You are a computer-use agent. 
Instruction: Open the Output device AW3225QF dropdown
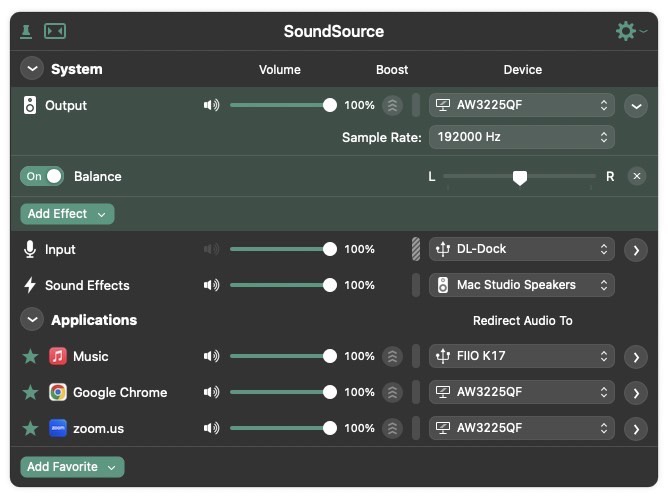521,105
